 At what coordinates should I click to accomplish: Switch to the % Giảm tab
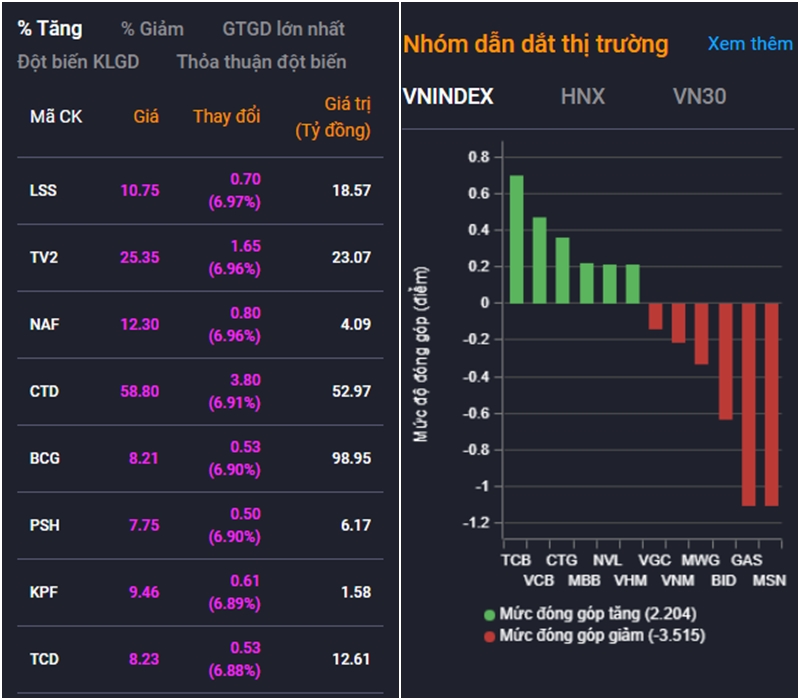click(x=152, y=29)
